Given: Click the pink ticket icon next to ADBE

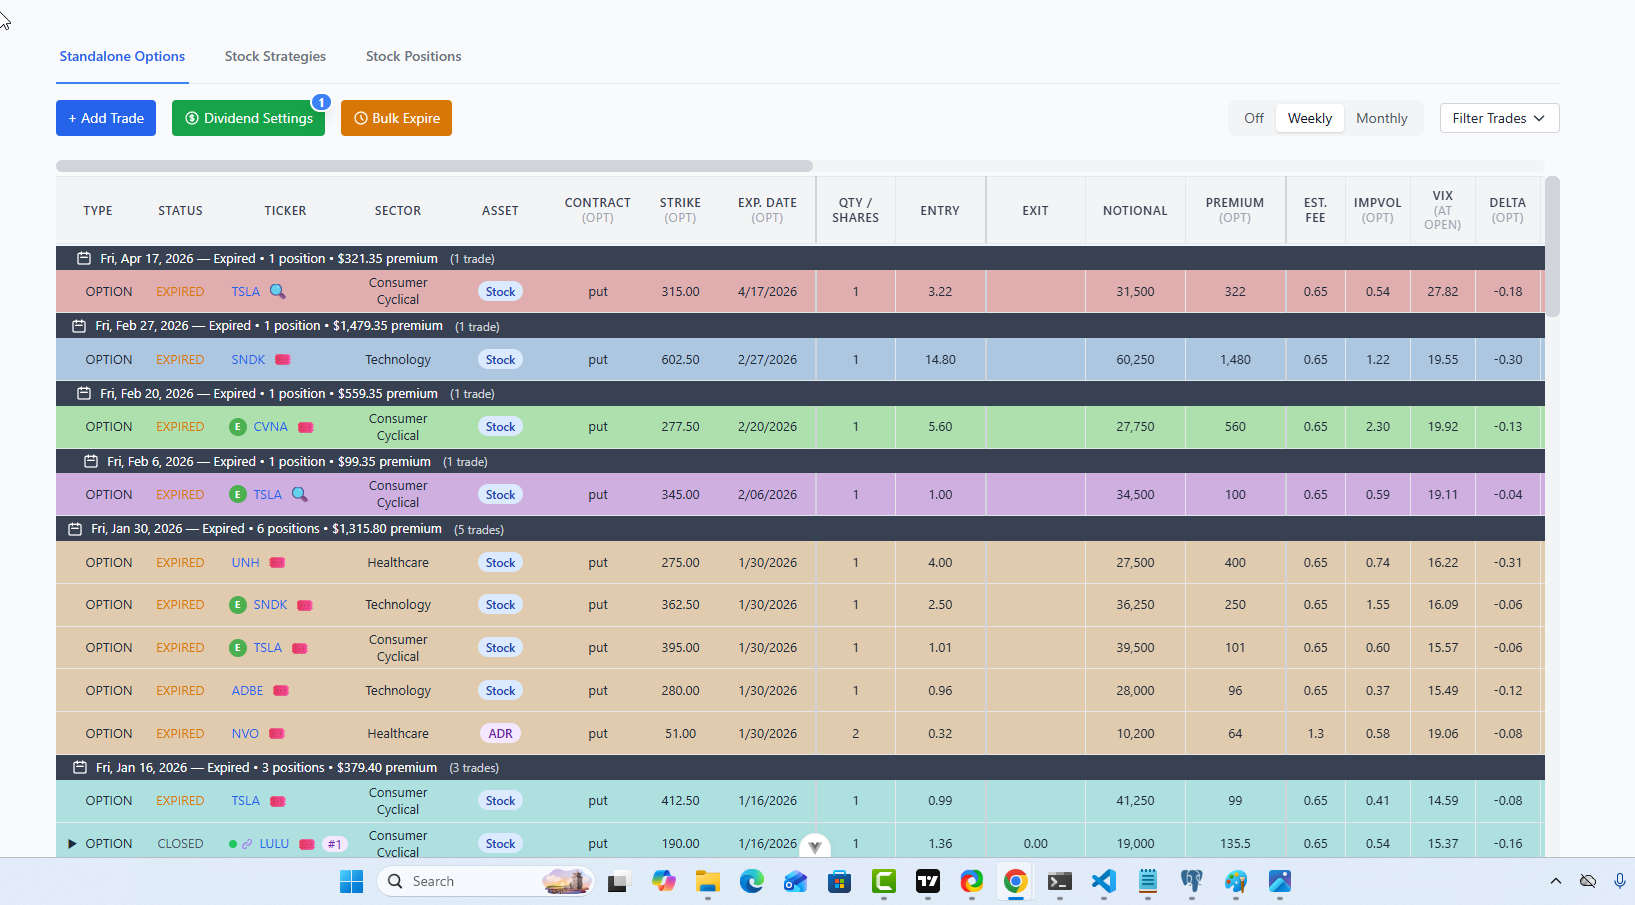Looking at the screenshot, I should [281, 691].
